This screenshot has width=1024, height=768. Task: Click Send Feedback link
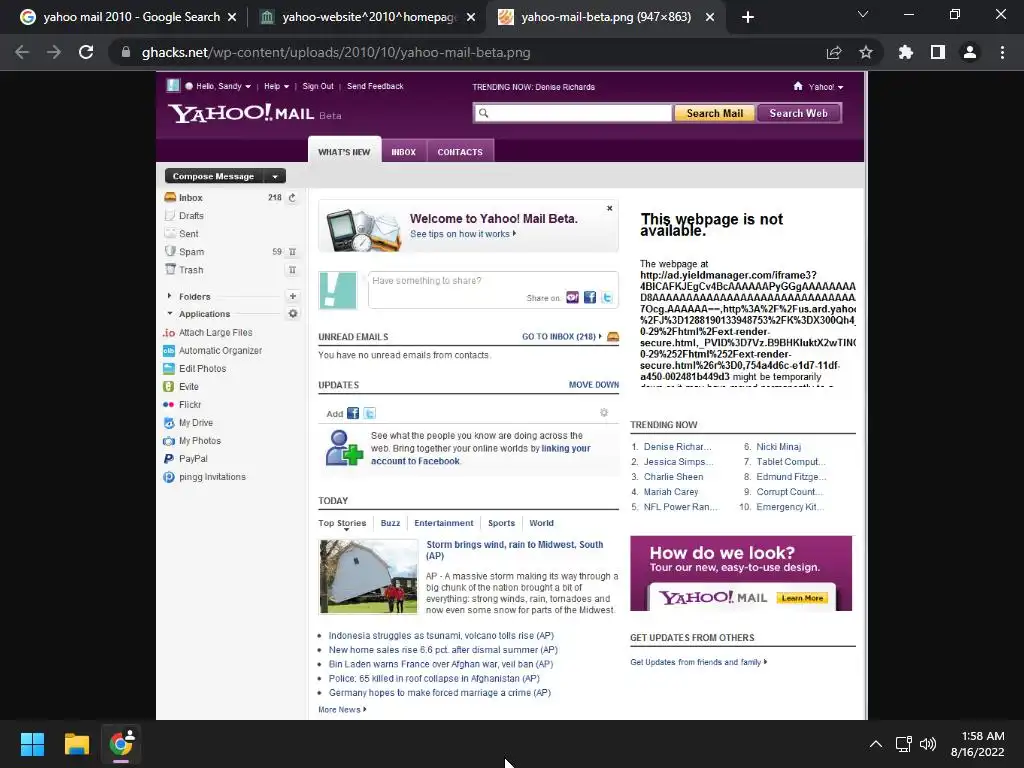375,86
